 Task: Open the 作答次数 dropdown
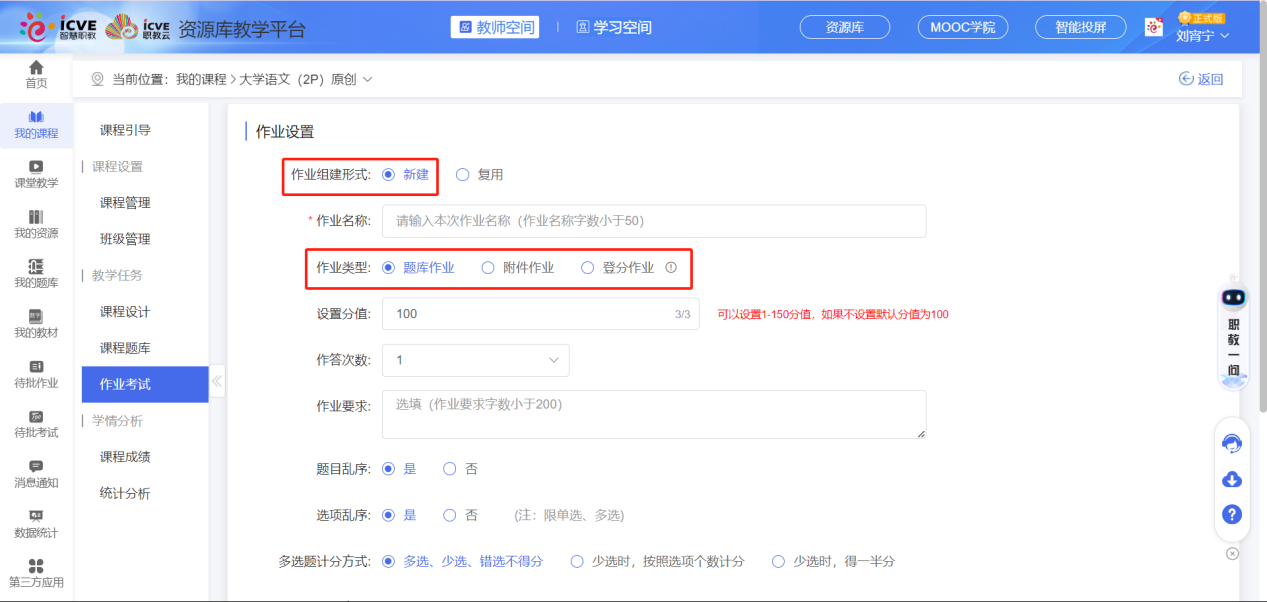pos(475,360)
